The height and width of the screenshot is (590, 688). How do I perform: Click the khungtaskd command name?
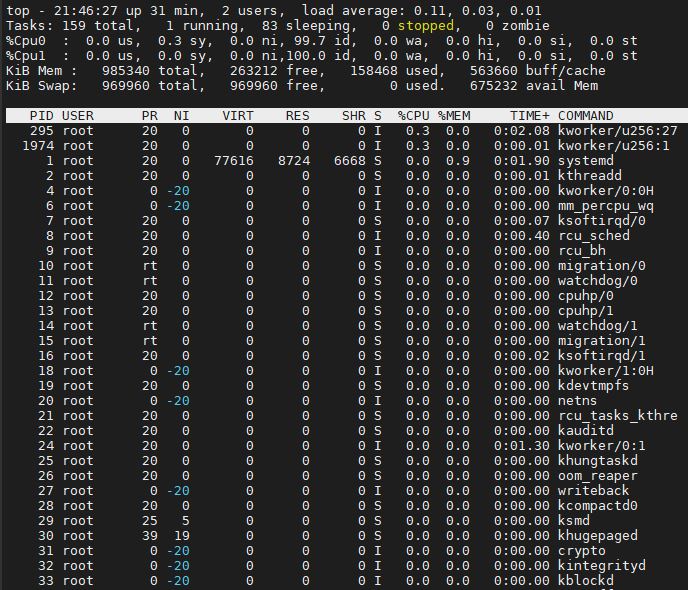[x=598, y=461]
